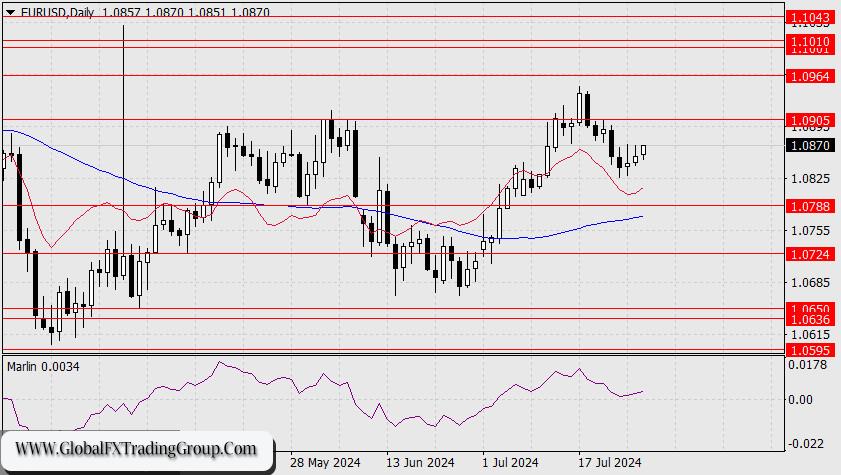
Task: Select the 1.1043 price level label
Action: [810, 18]
